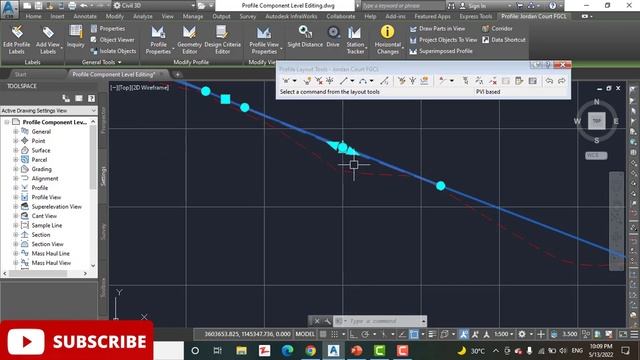Click Delete entity icon in layout tools
640x360 pixels.
493,81
